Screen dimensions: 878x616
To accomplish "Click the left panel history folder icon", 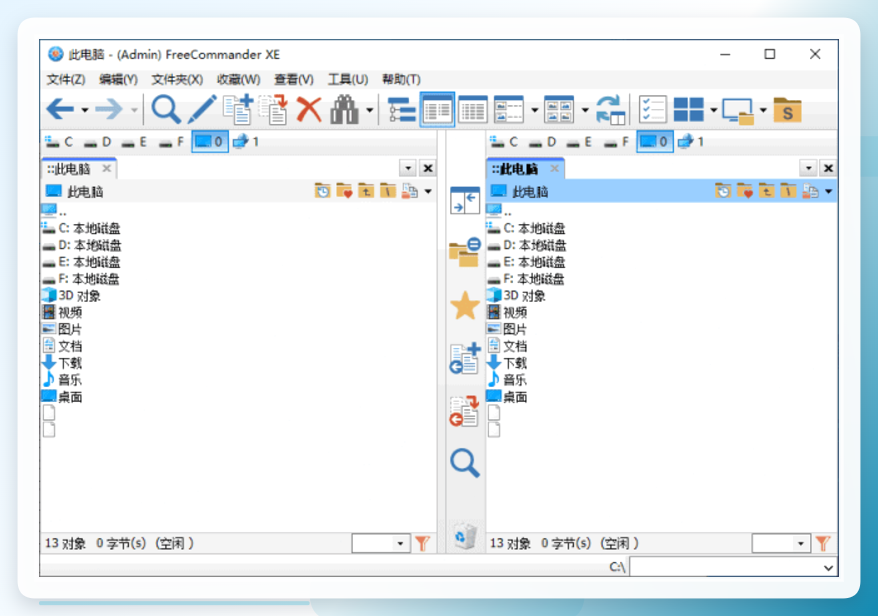I will point(323,192).
